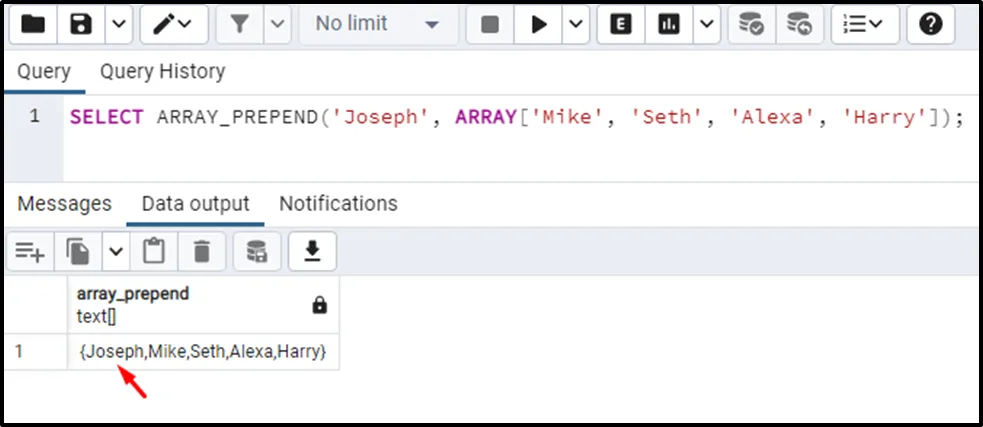The width and height of the screenshot is (983, 427).
Task: Click the Commit database icon
Action: [750, 24]
